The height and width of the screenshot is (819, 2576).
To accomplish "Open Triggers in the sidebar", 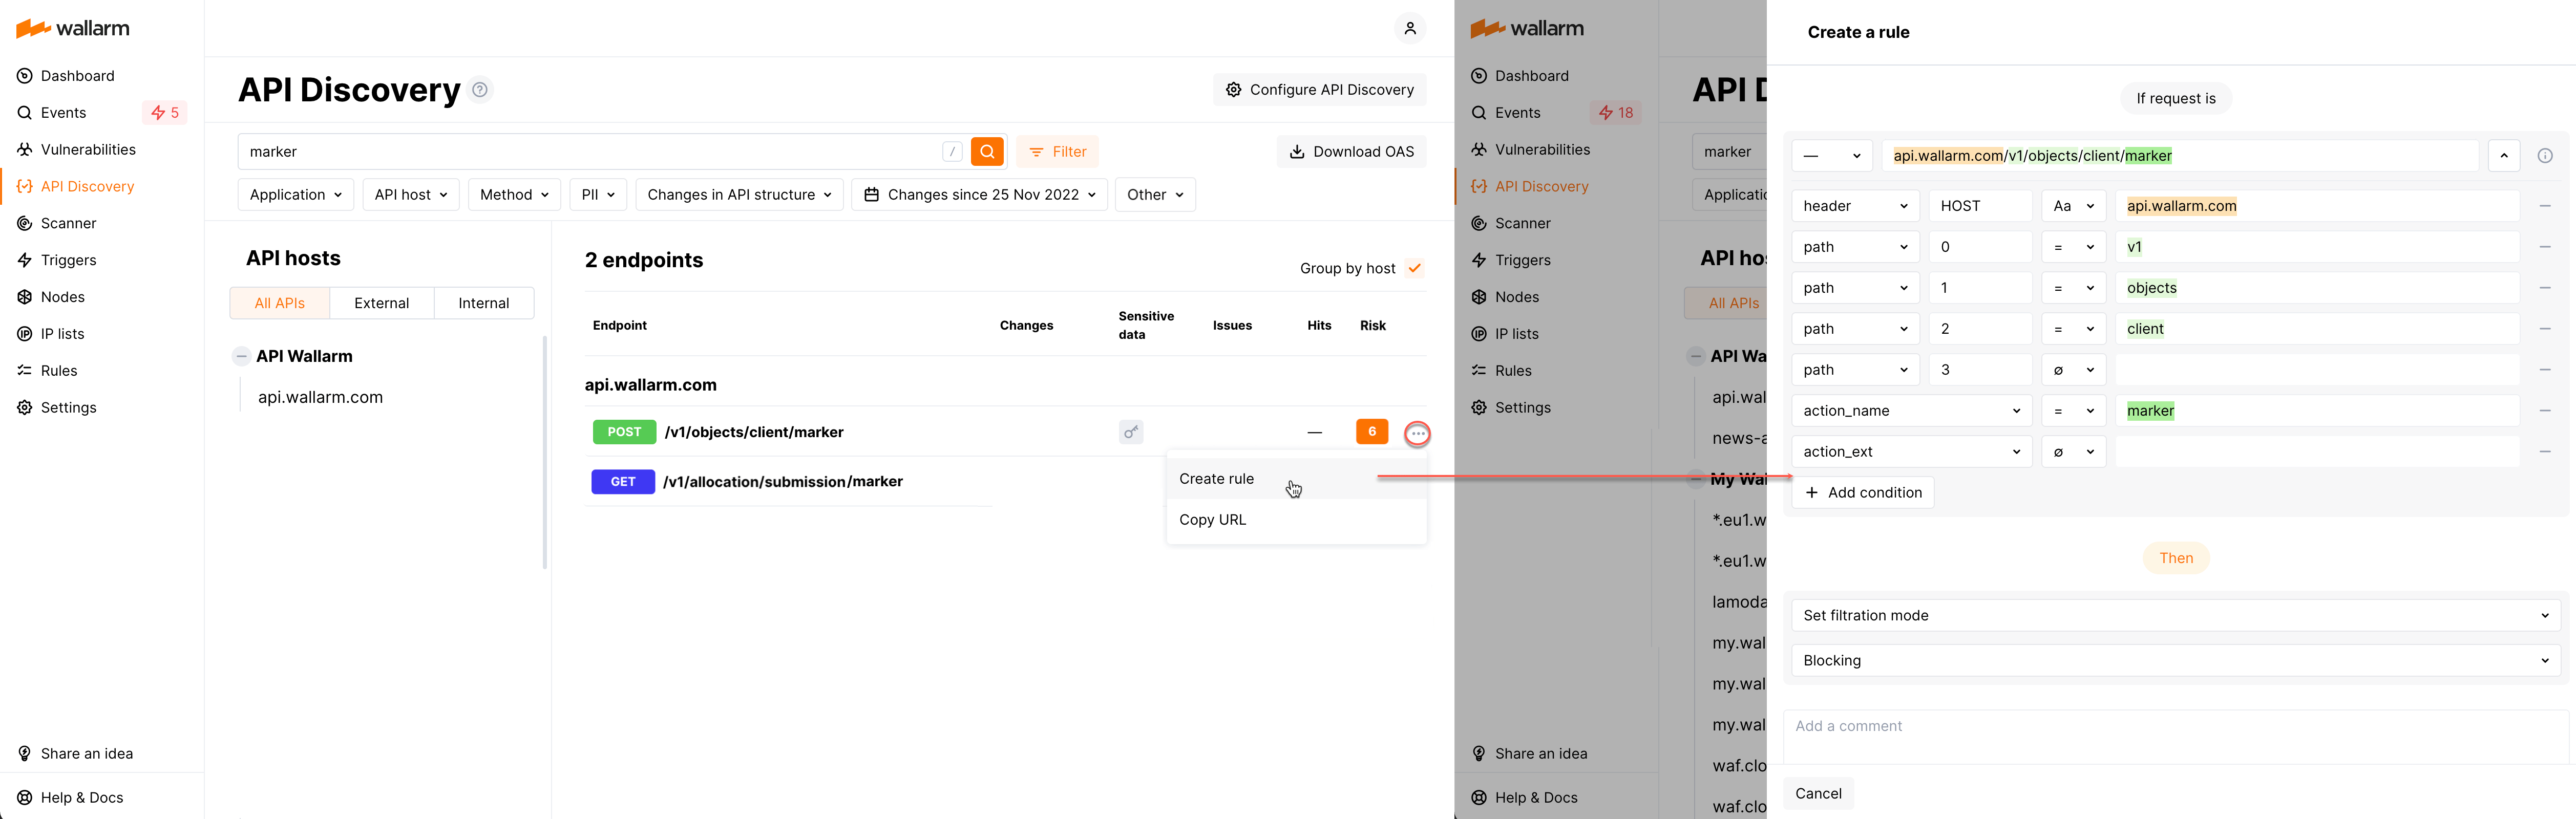I will (x=68, y=260).
